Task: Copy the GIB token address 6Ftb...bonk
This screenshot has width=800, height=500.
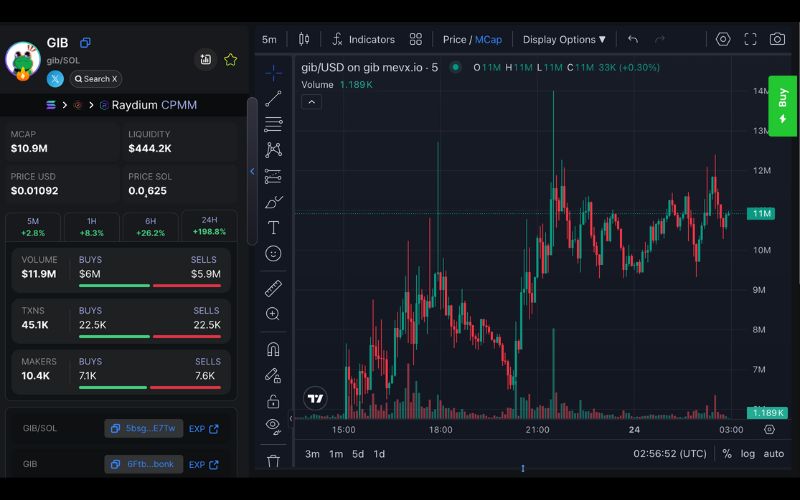Action: click(143, 464)
